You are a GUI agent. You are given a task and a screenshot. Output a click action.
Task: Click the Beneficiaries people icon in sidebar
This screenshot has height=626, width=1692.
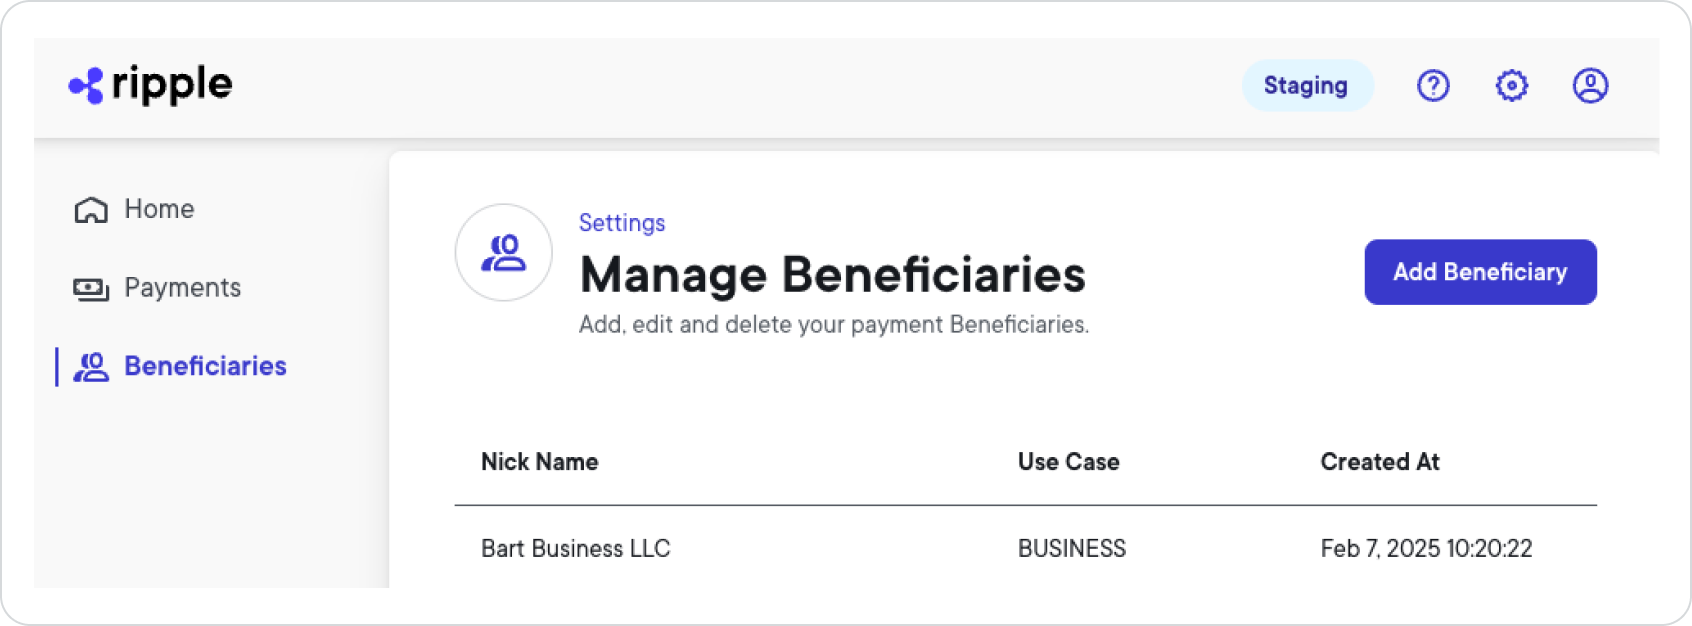tap(91, 367)
